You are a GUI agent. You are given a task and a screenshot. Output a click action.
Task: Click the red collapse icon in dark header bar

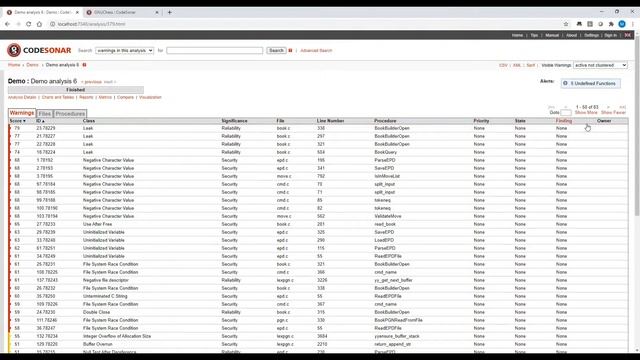(x=628, y=35)
